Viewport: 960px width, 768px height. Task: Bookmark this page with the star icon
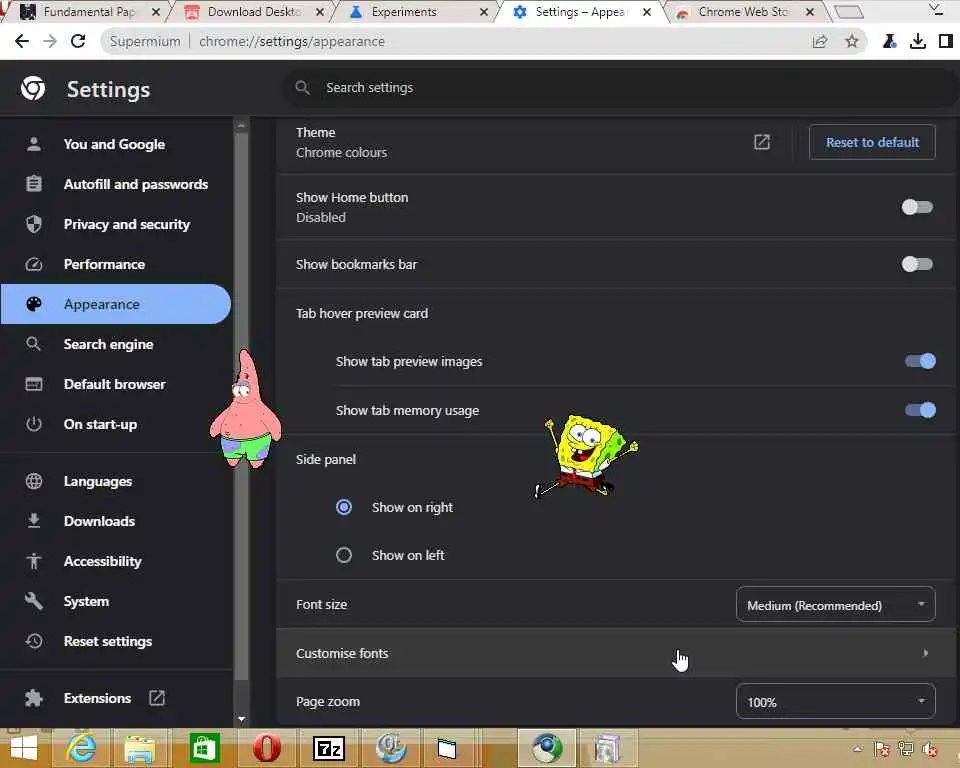[x=852, y=41]
